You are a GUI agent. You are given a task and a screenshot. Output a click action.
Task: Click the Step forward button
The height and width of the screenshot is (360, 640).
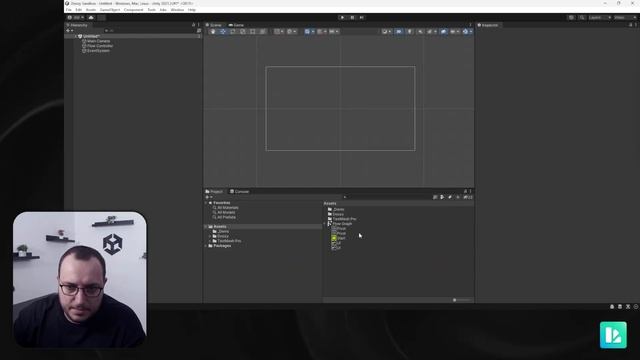[362, 18]
